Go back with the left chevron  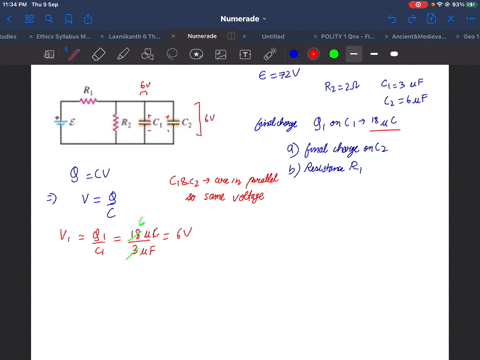[x=9, y=19]
